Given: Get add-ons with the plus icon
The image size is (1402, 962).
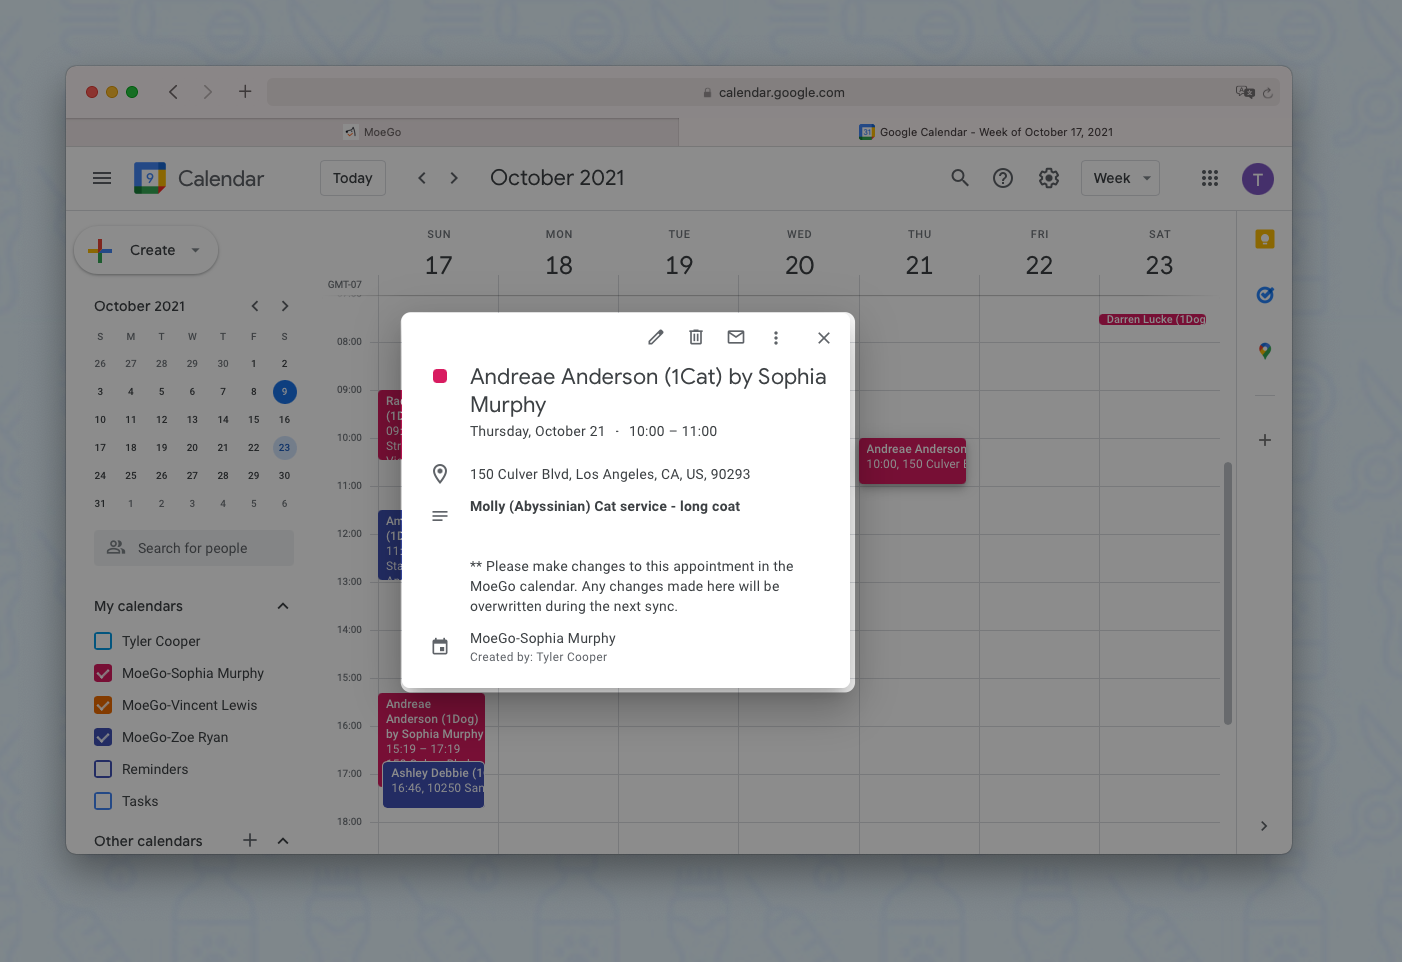Looking at the screenshot, I should click(x=1265, y=440).
